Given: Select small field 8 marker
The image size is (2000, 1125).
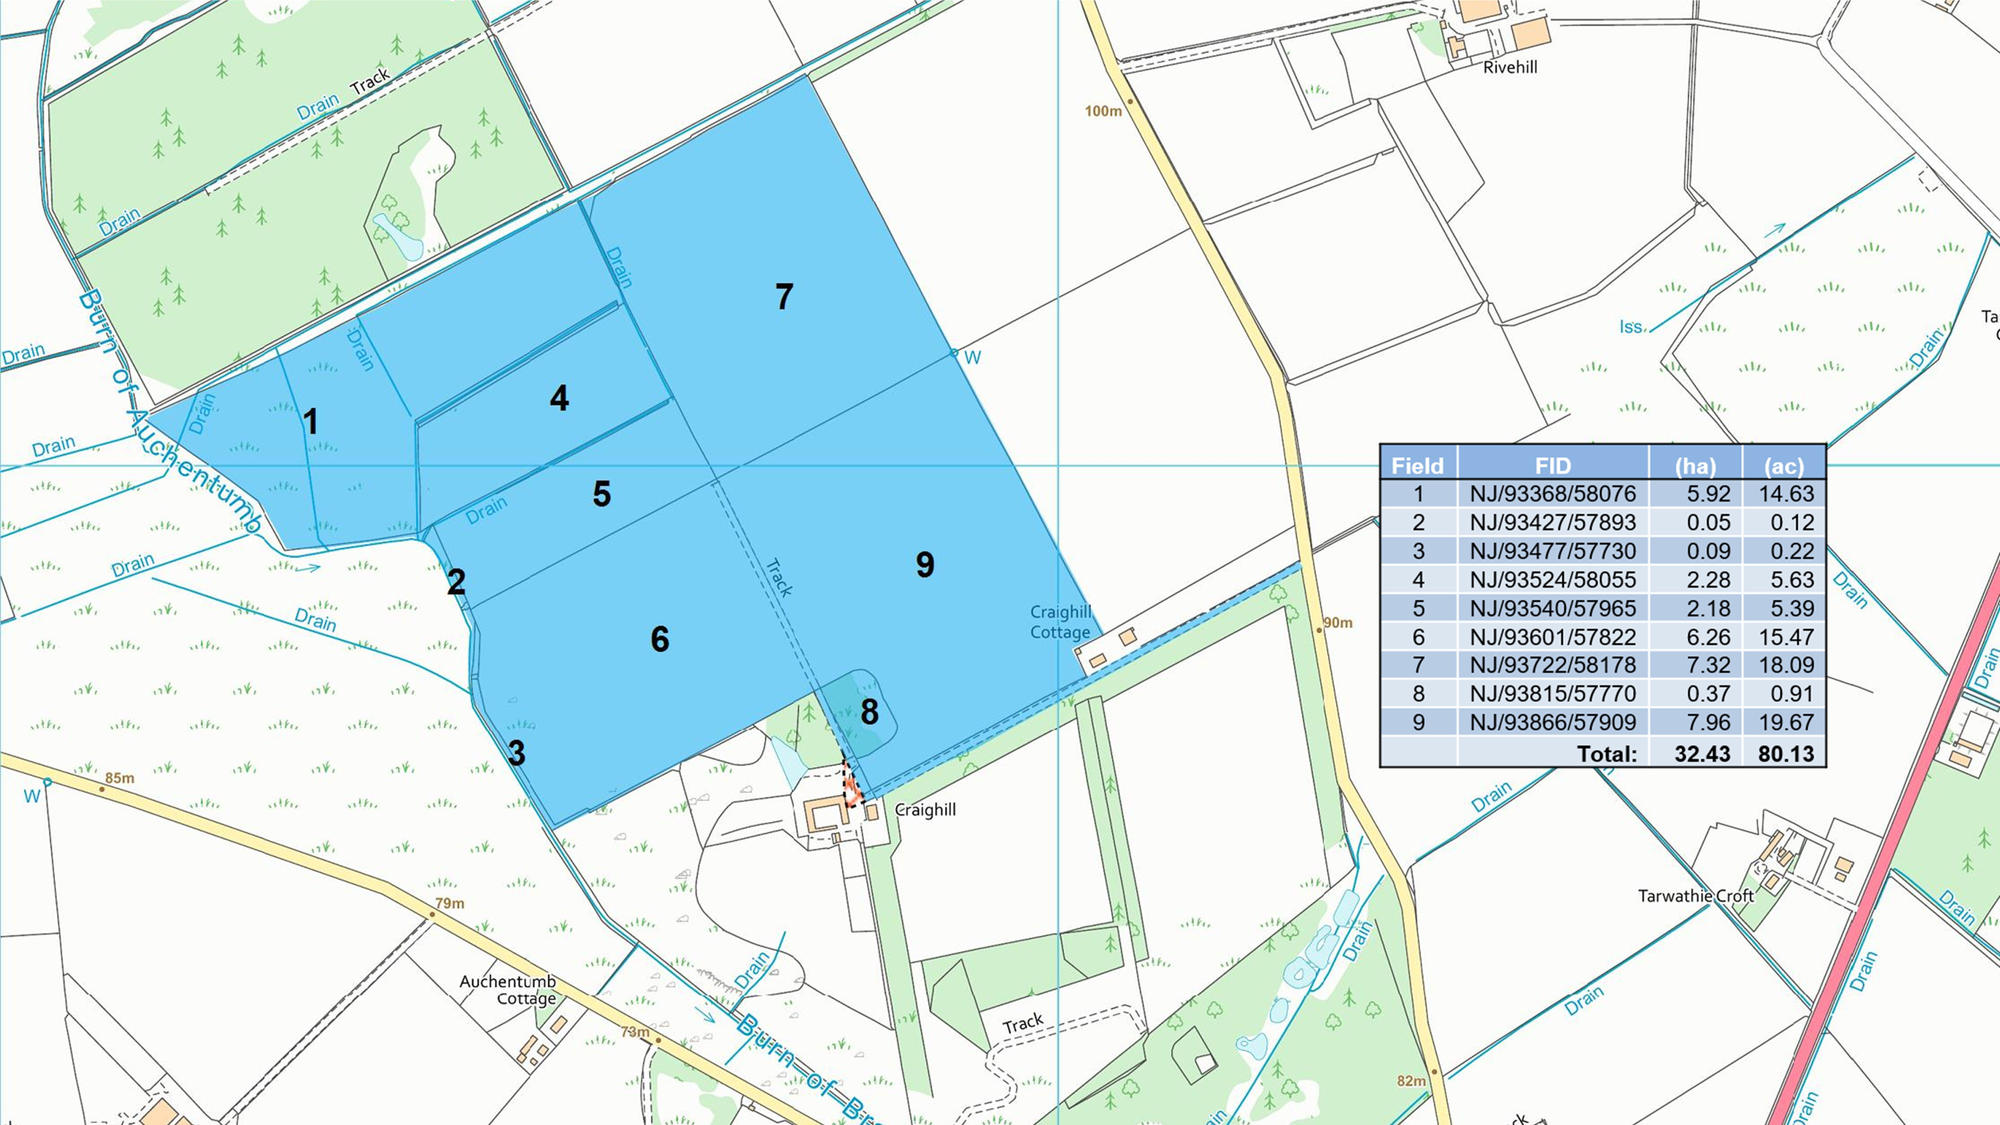Looking at the screenshot, I should 869,712.
